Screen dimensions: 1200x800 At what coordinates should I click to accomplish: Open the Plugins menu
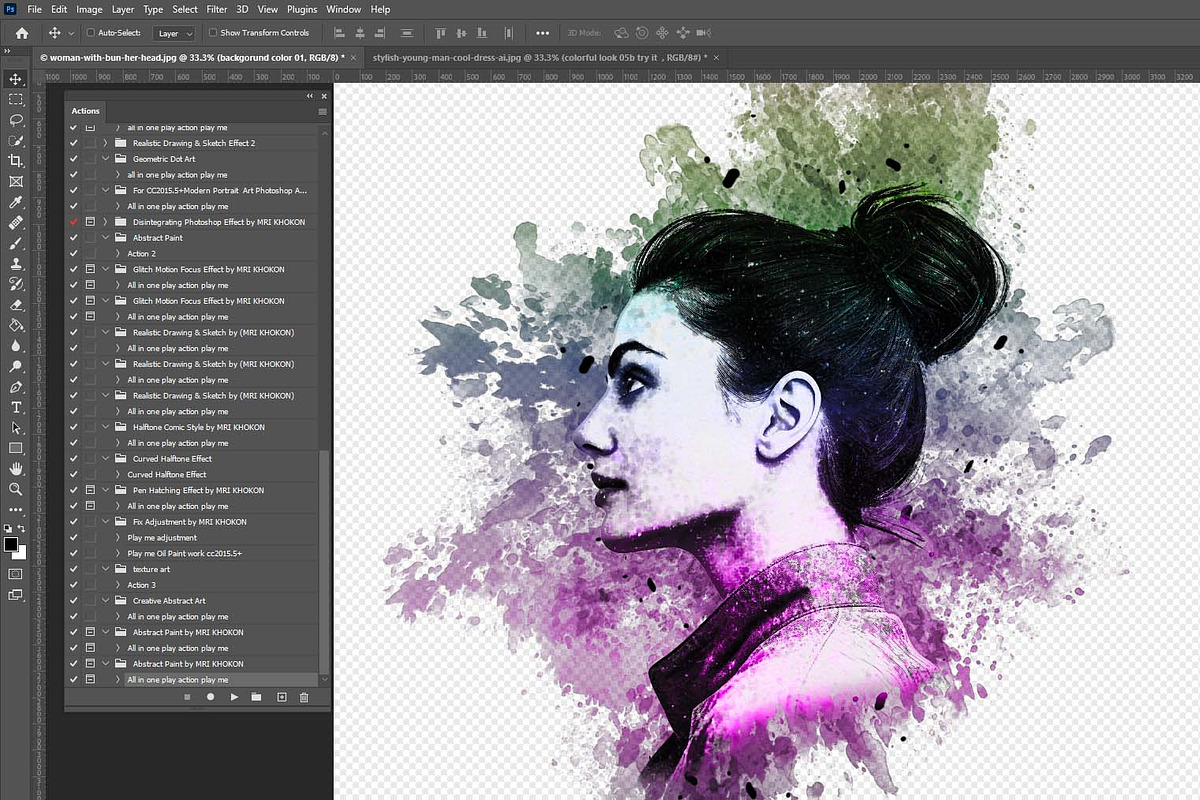tap(302, 9)
